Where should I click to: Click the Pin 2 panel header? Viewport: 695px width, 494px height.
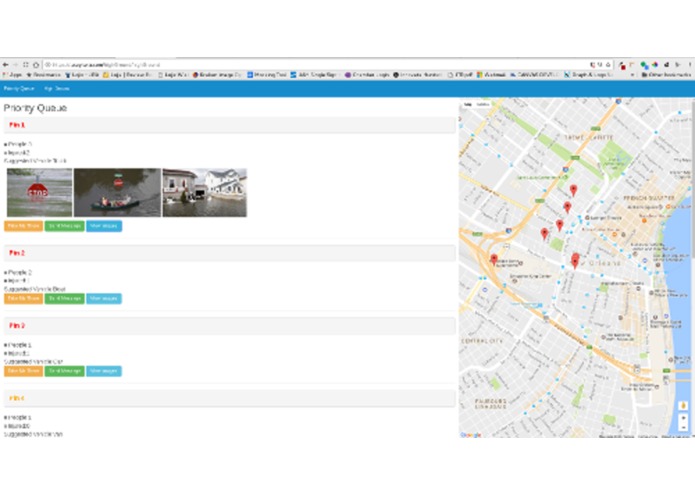click(230, 253)
